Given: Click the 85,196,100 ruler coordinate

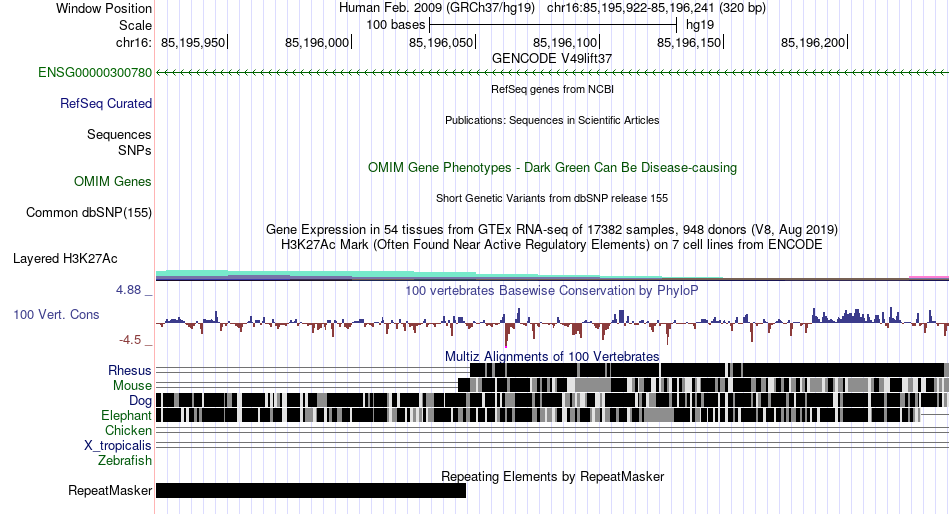Looking at the screenshot, I should [x=565, y=42].
